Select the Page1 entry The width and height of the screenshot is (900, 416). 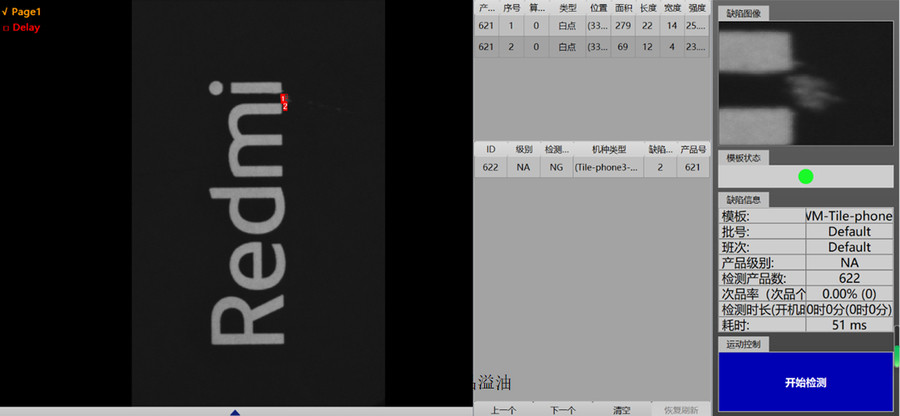(x=21, y=11)
